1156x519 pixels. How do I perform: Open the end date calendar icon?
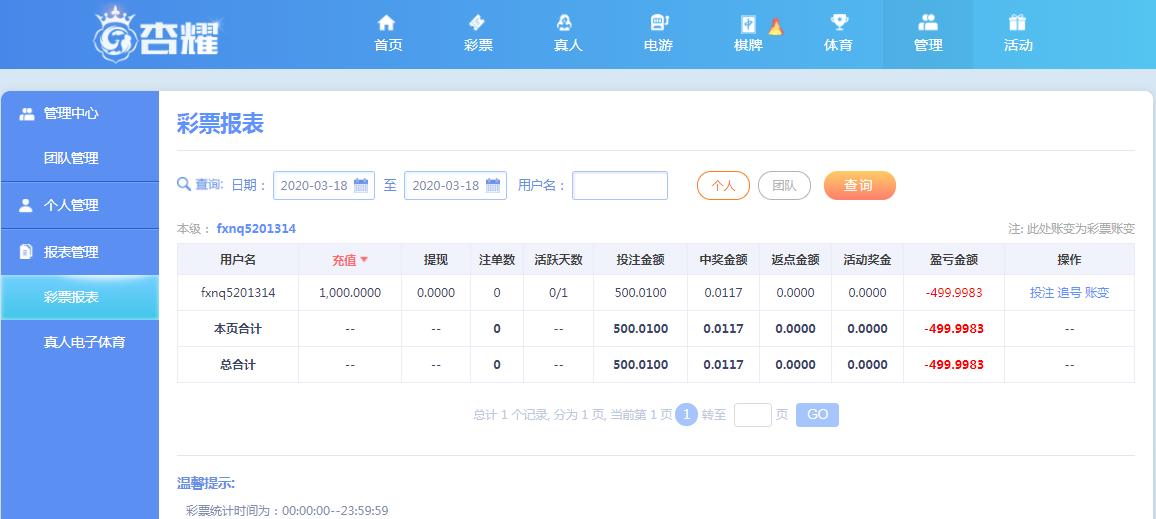492,185
